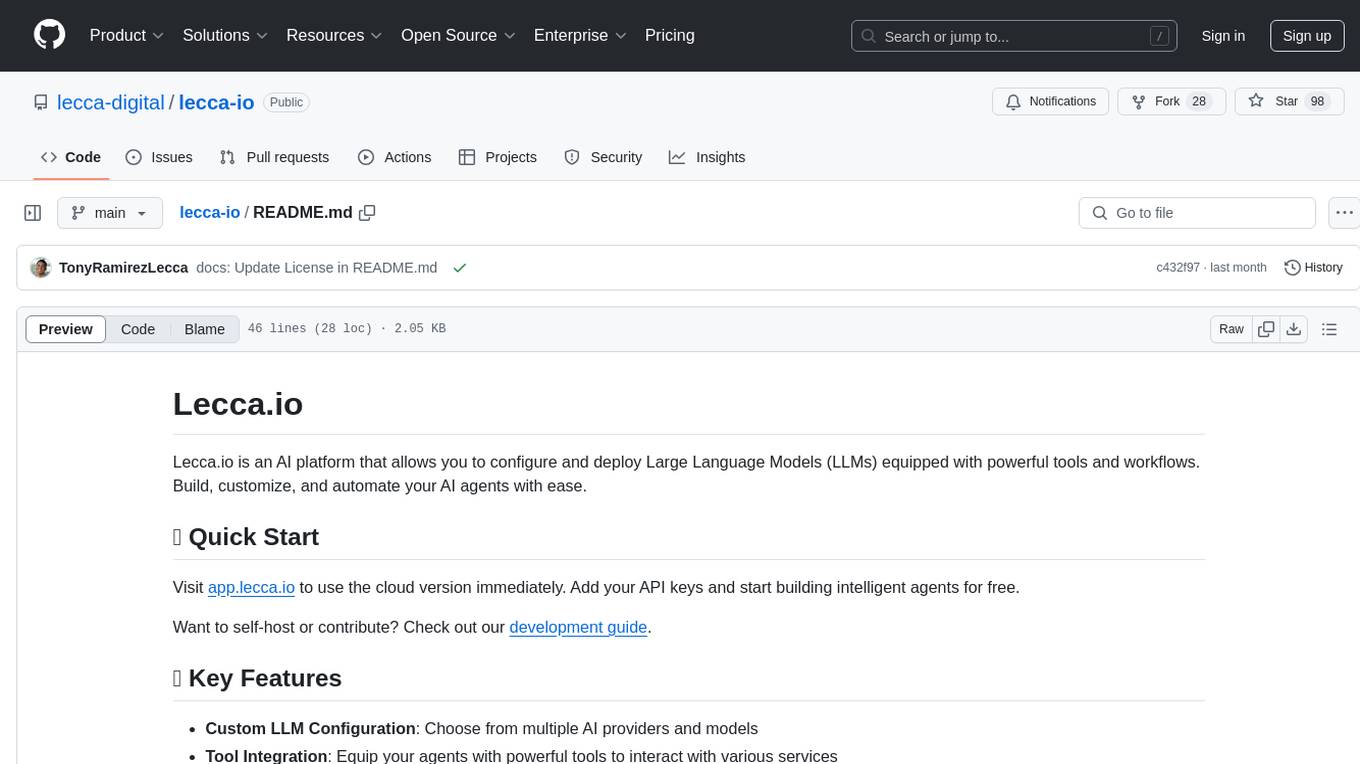Select the Code view
Viewport: 1360px width, 764px height.
(x=138, y=329)
